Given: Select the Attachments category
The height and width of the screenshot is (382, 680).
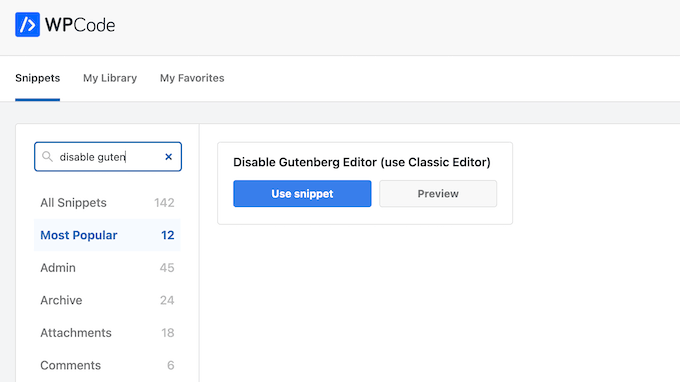Looking at the screenshot, I should tap(107, 333).
